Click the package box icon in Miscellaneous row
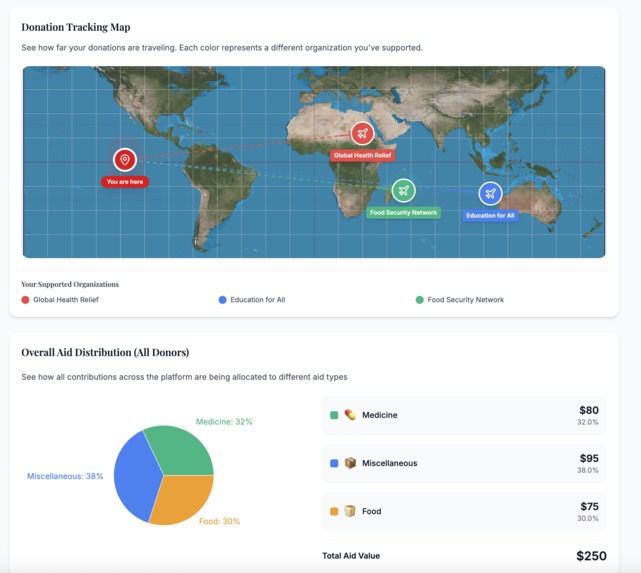This screenshot has height=573, width=641. [350, 463]
